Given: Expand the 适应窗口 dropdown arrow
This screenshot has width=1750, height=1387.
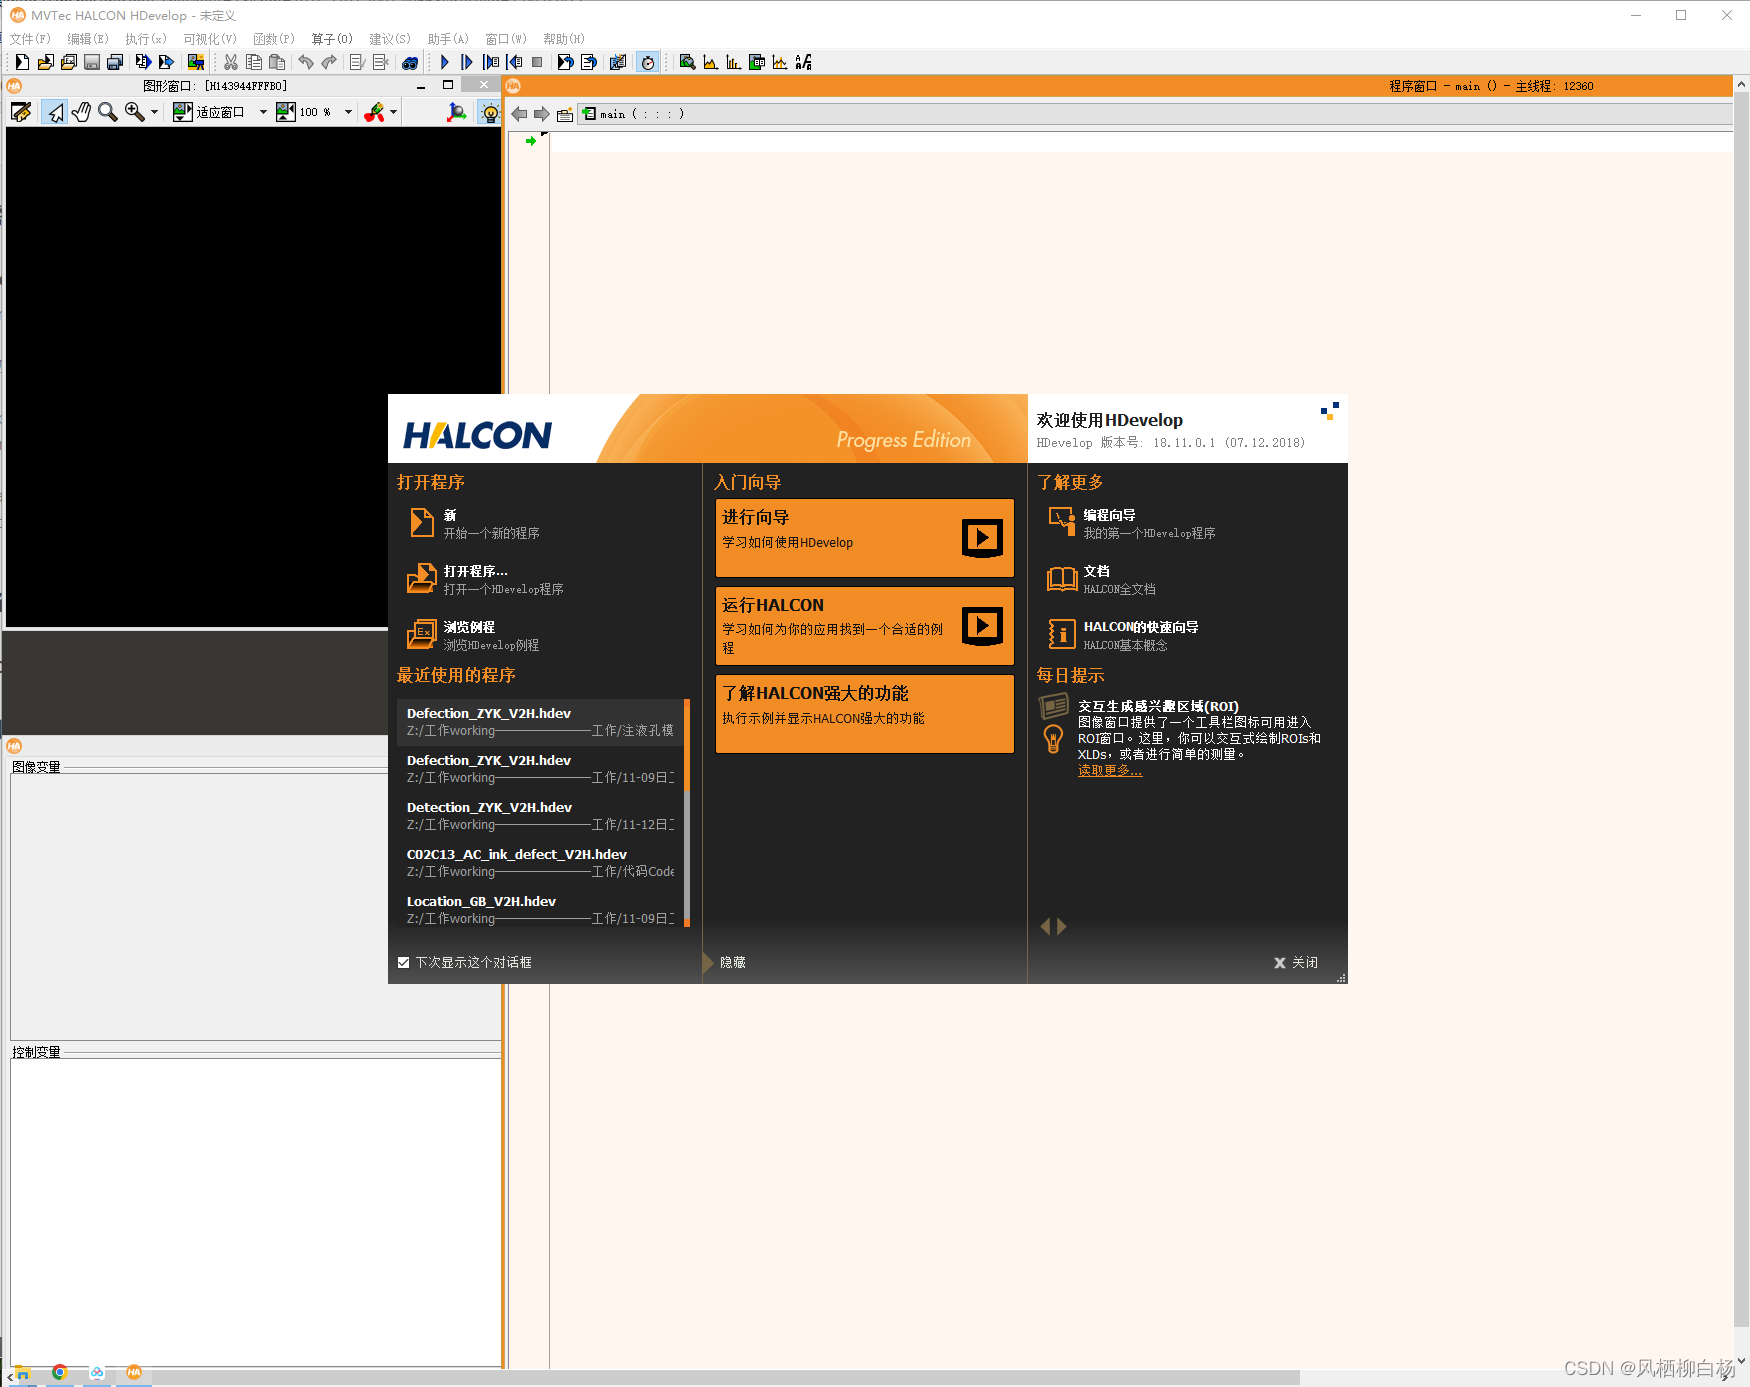Looking at the screenshot, I should pyautogui.click(x=263, y=112).
